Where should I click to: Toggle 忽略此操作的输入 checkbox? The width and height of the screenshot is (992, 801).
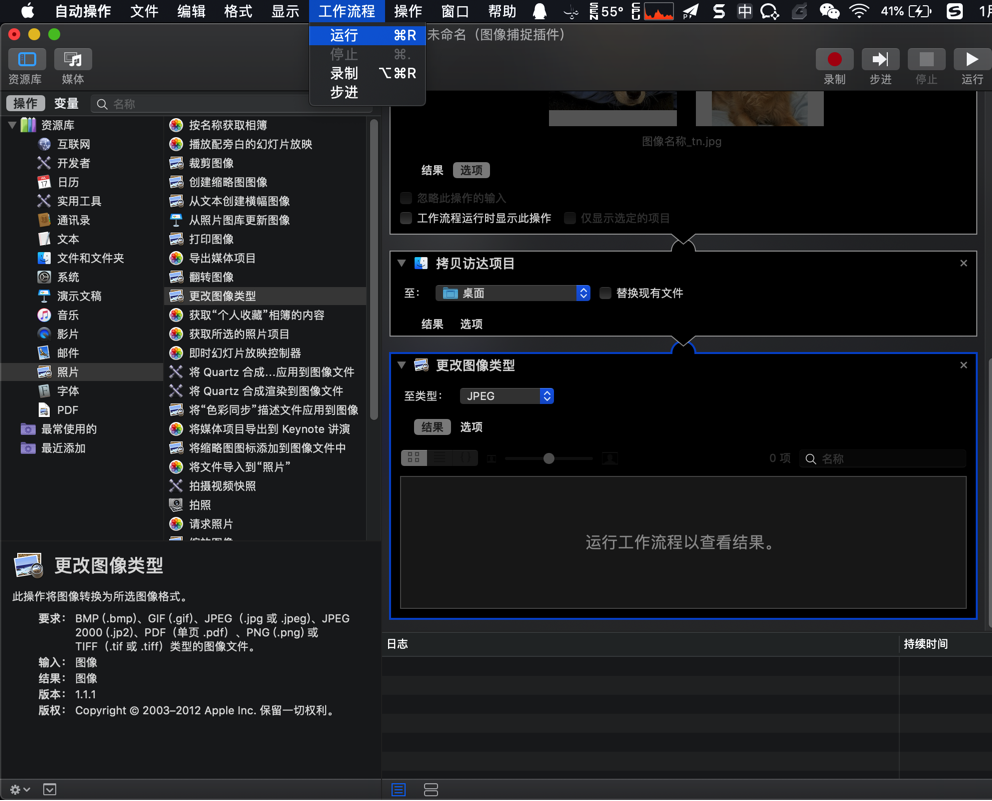tap(406, 198)
